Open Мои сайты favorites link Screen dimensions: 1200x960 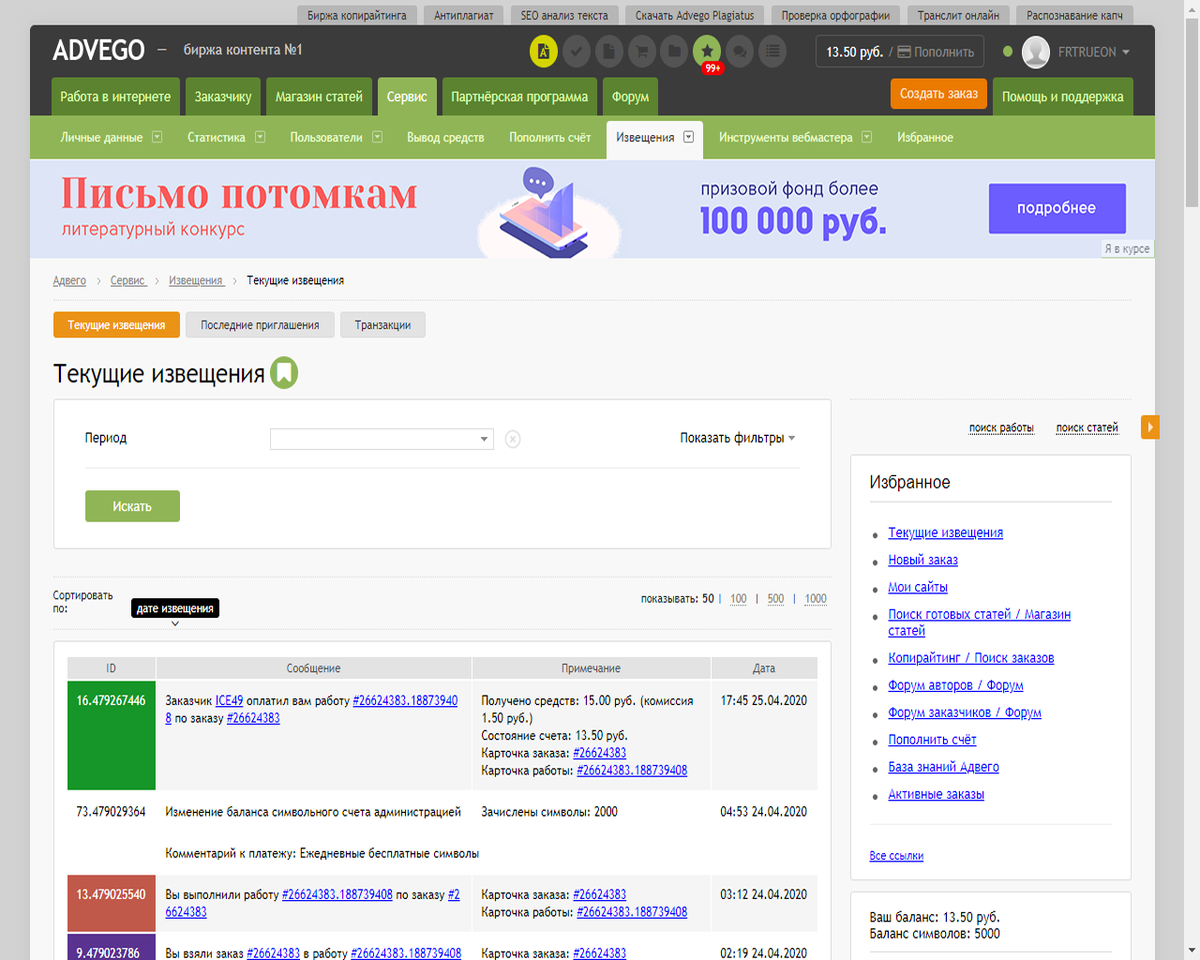918,587
